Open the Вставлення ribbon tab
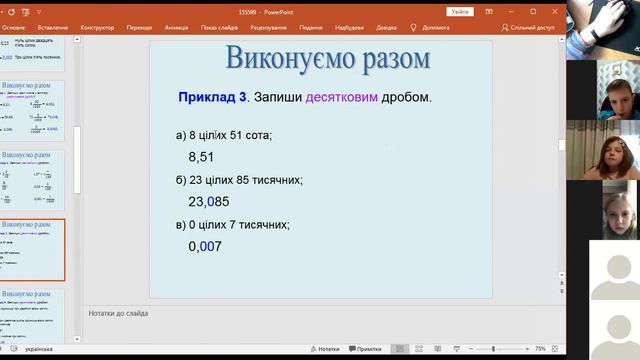Viewport: 640px width, 360px height. point(53,28)
